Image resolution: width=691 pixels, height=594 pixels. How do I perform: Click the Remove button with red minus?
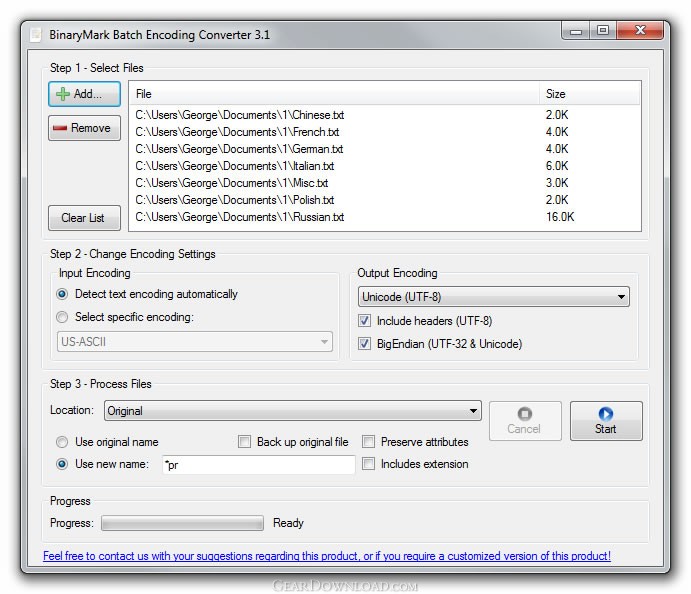tap(84, 128)
